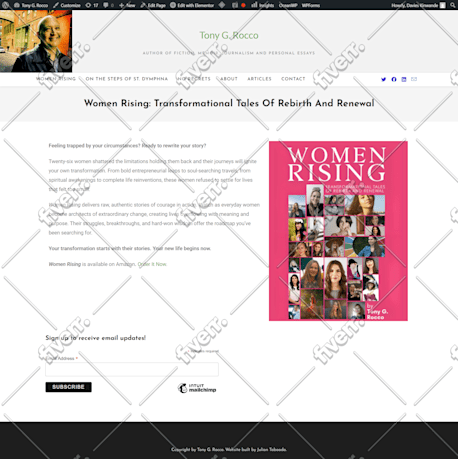Viewport: 458px width, 459px height.
Task: Click 'Sign up to receive email updates!' heading
Action: (x=96, y=338)
